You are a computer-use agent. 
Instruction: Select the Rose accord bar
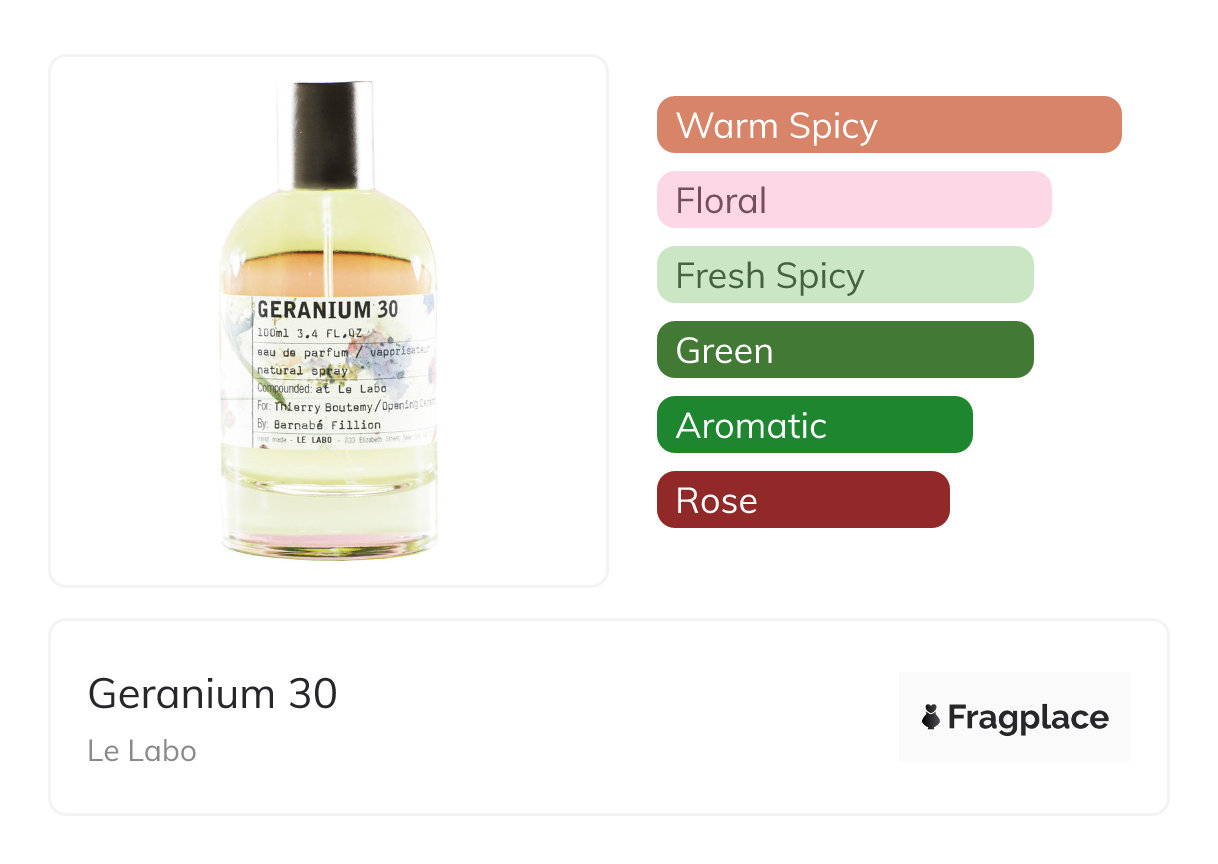[x=802, y=500]
